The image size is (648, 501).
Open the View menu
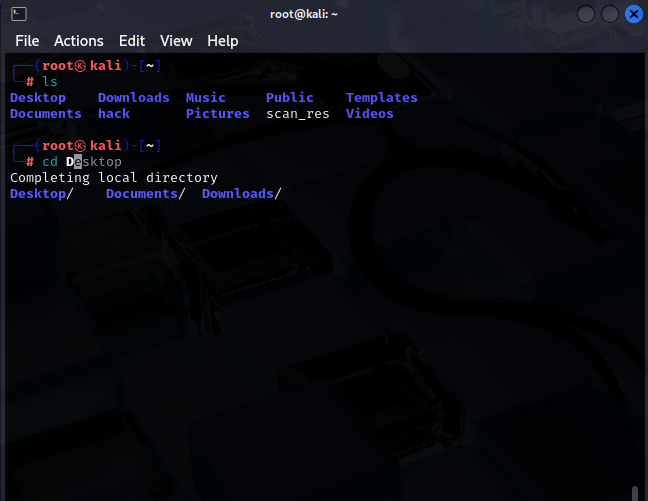coord(176,41)
